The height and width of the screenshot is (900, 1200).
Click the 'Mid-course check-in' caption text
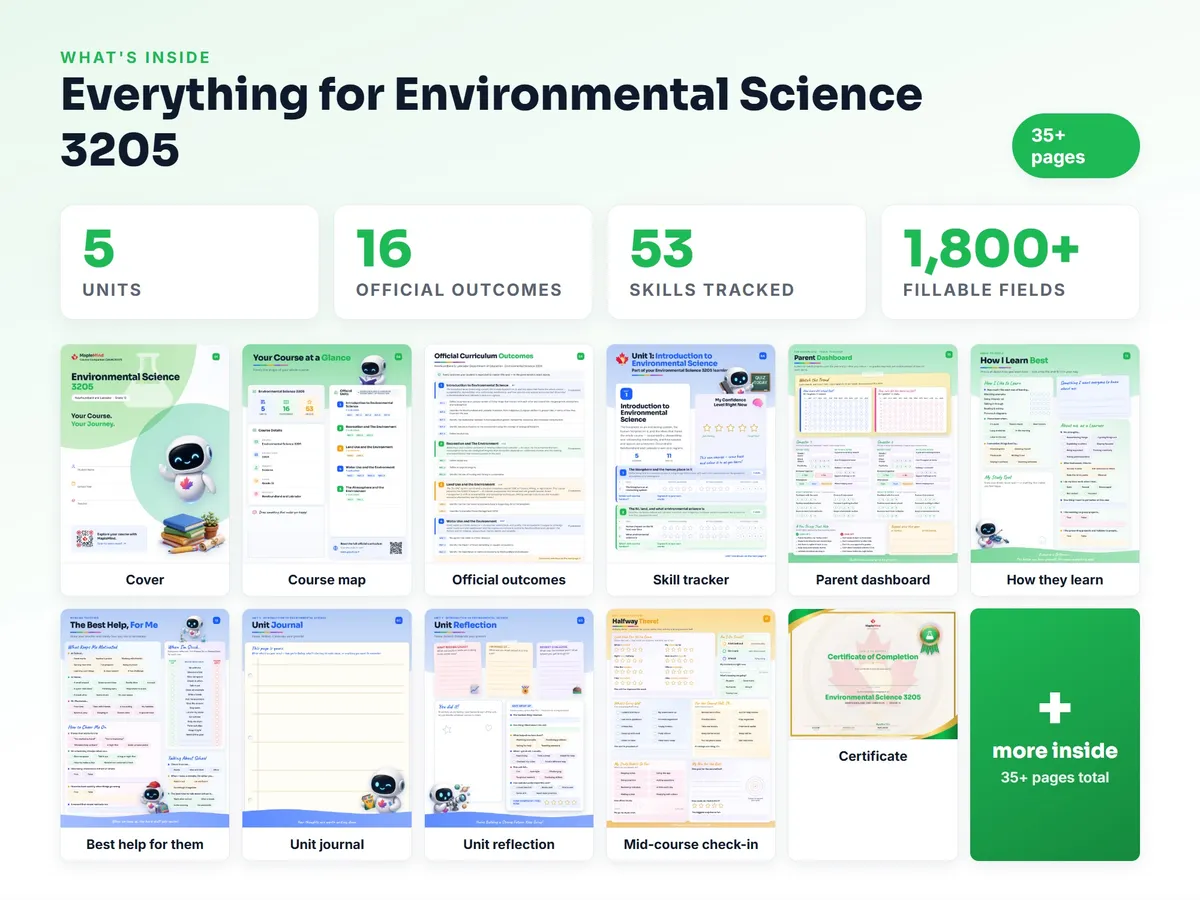(691, 844)
